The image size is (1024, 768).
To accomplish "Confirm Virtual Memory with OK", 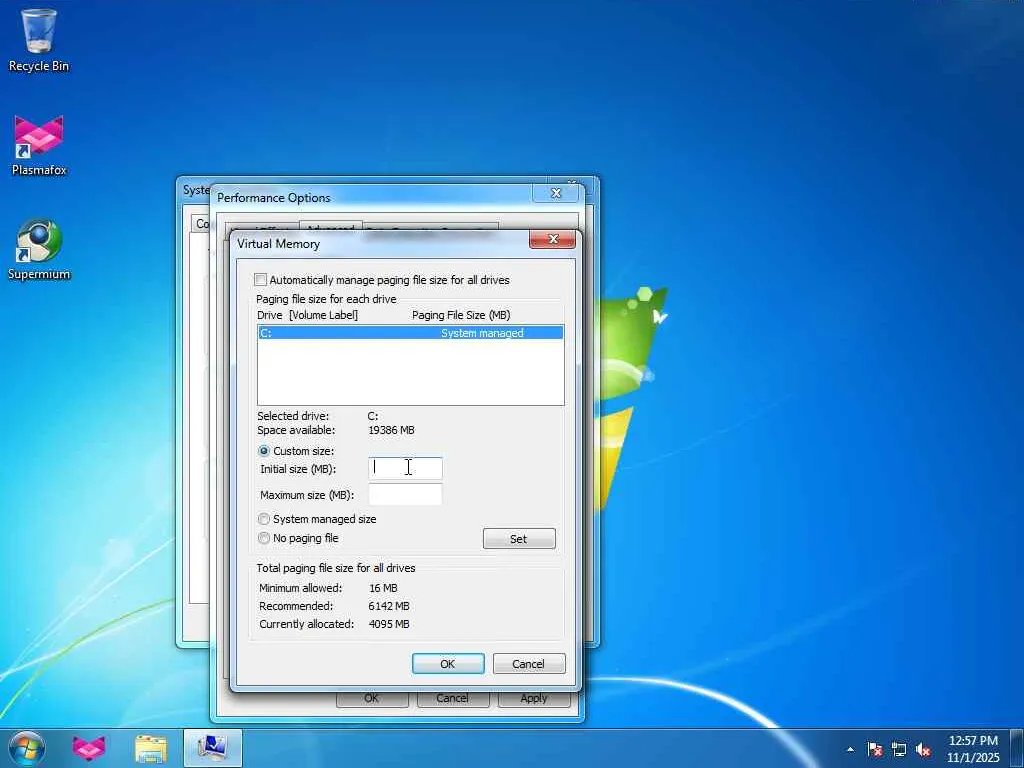I will pyautogui.click(x=448, y=664).
